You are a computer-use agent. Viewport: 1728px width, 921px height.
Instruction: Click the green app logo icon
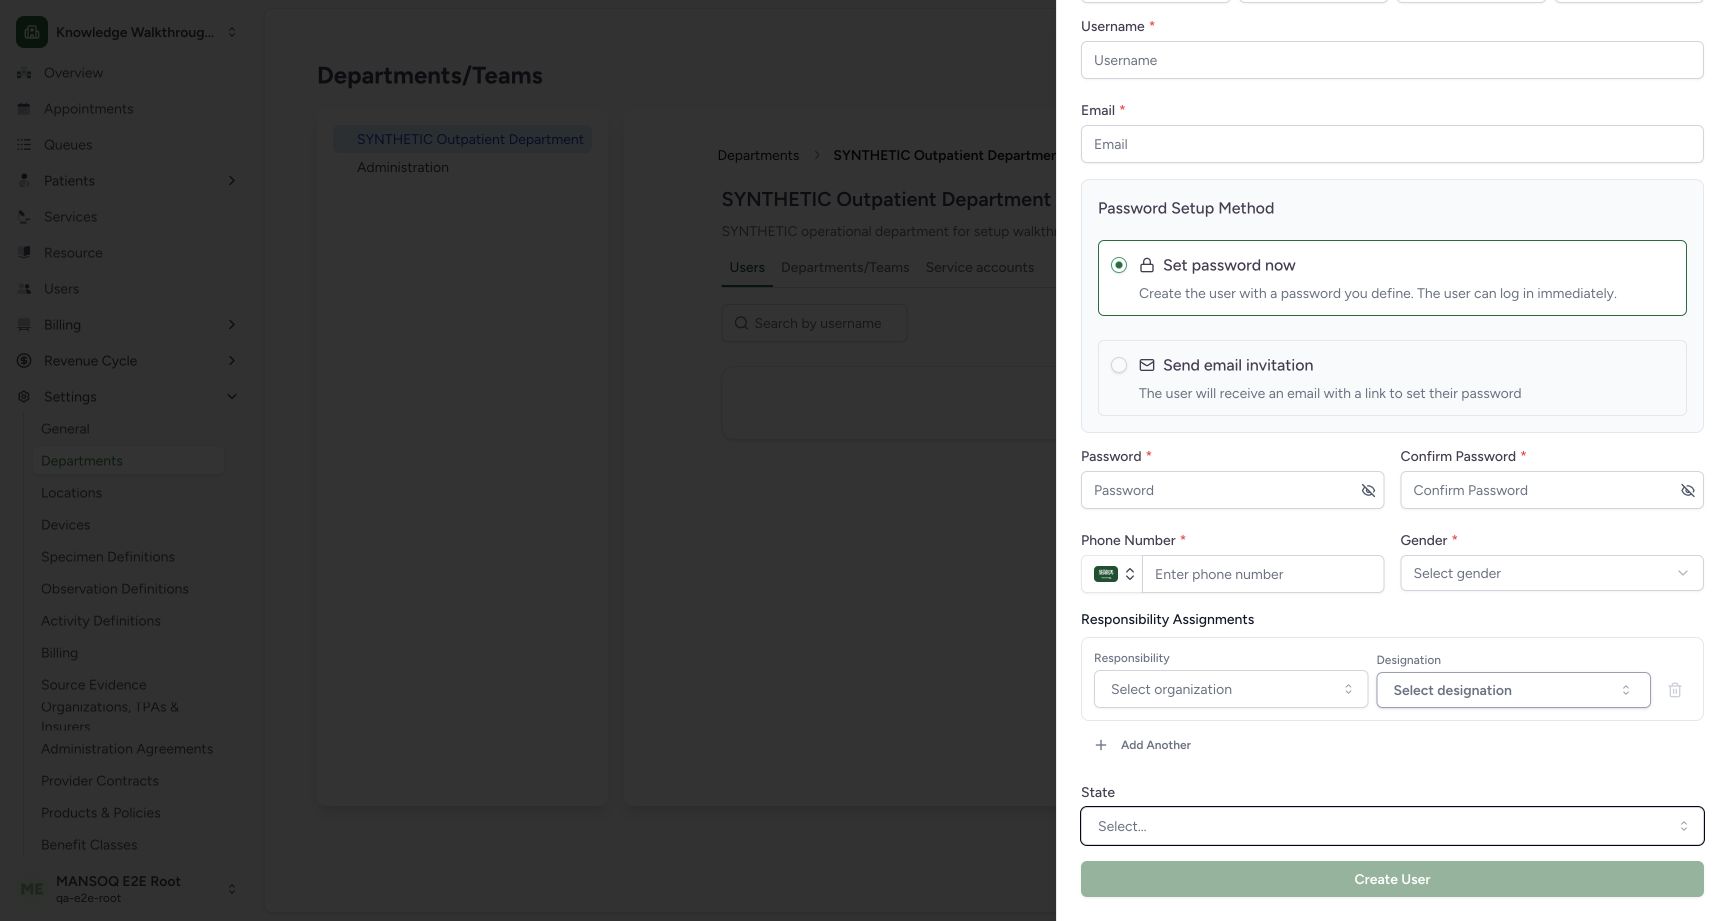click(x=32, y=32)
